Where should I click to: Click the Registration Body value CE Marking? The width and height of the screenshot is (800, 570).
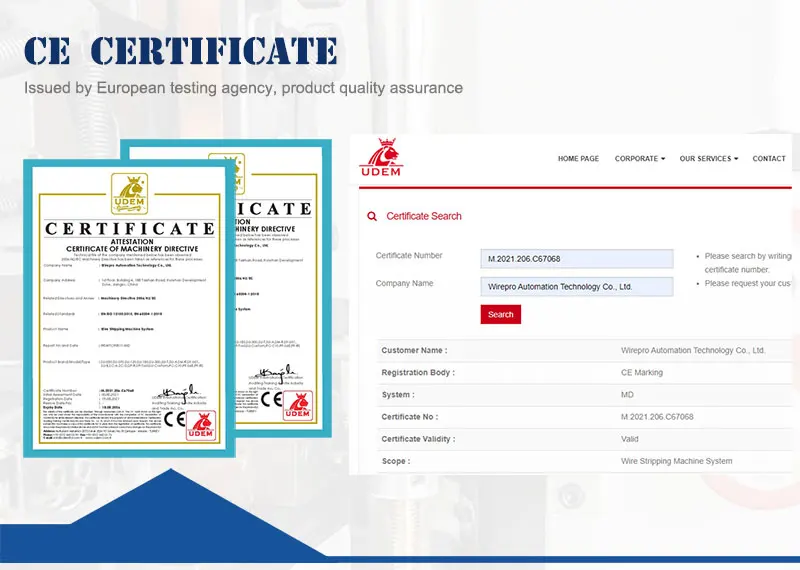642,373
